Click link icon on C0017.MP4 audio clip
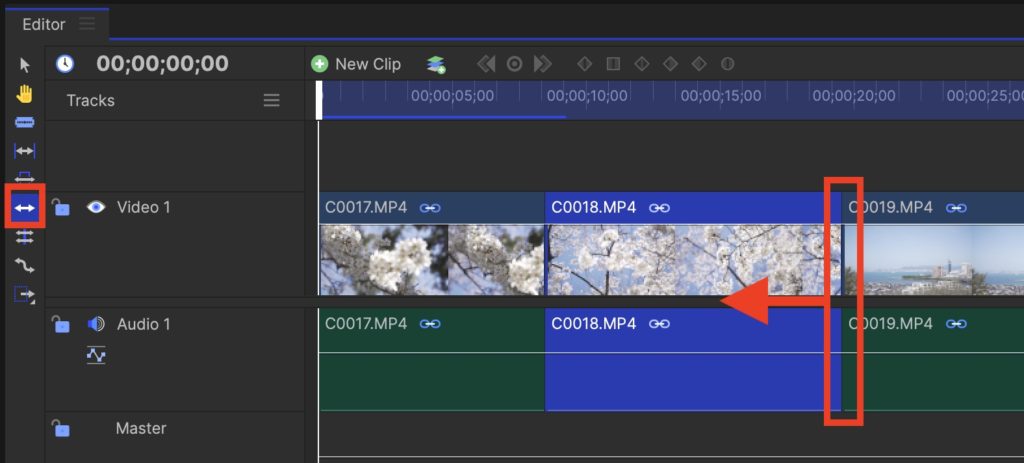Screen dimensions: 1024x463 pos(430,324)
